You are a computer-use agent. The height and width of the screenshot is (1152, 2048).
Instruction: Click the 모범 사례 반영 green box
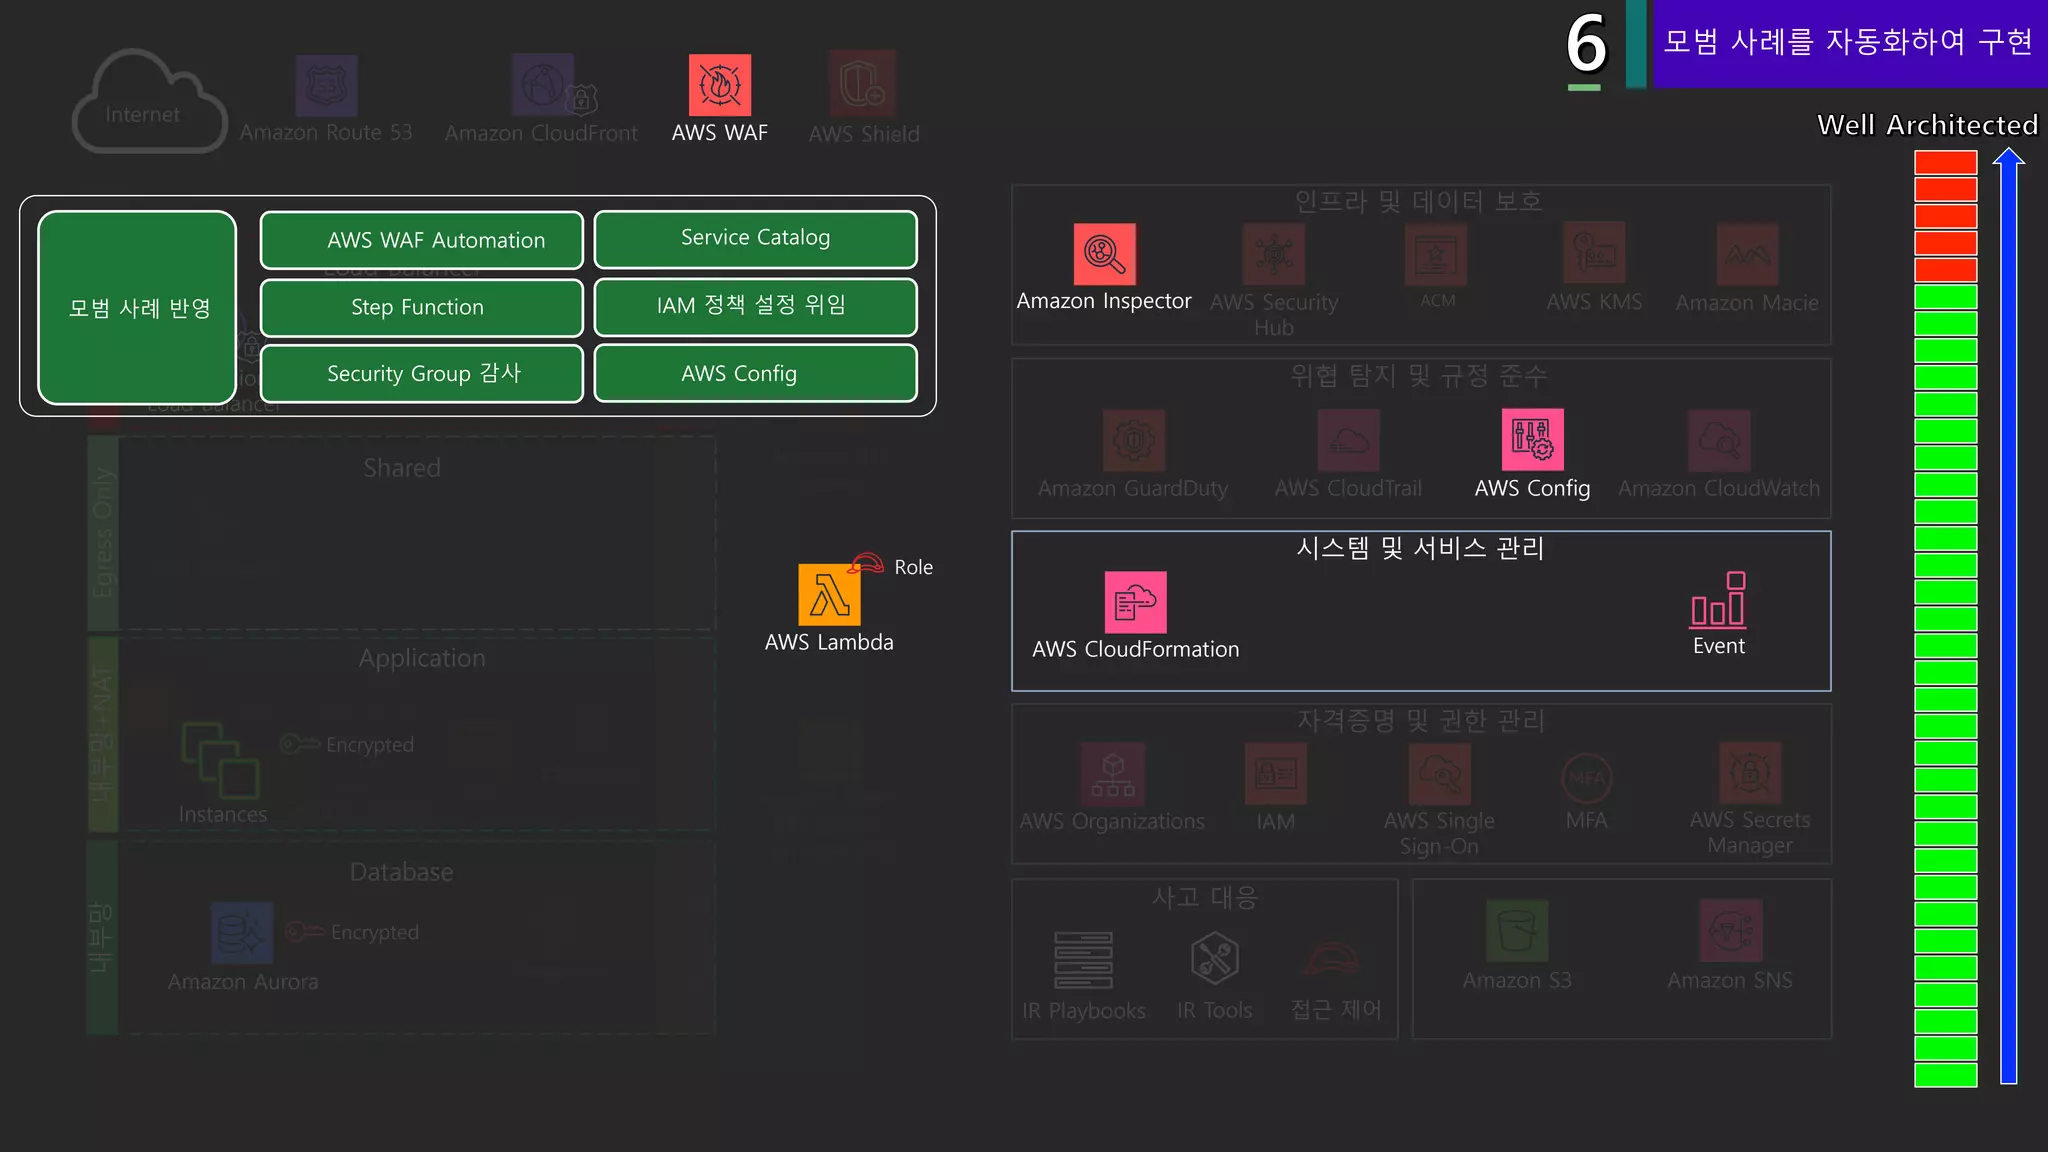pyautogui.click(x=137, y=307)
